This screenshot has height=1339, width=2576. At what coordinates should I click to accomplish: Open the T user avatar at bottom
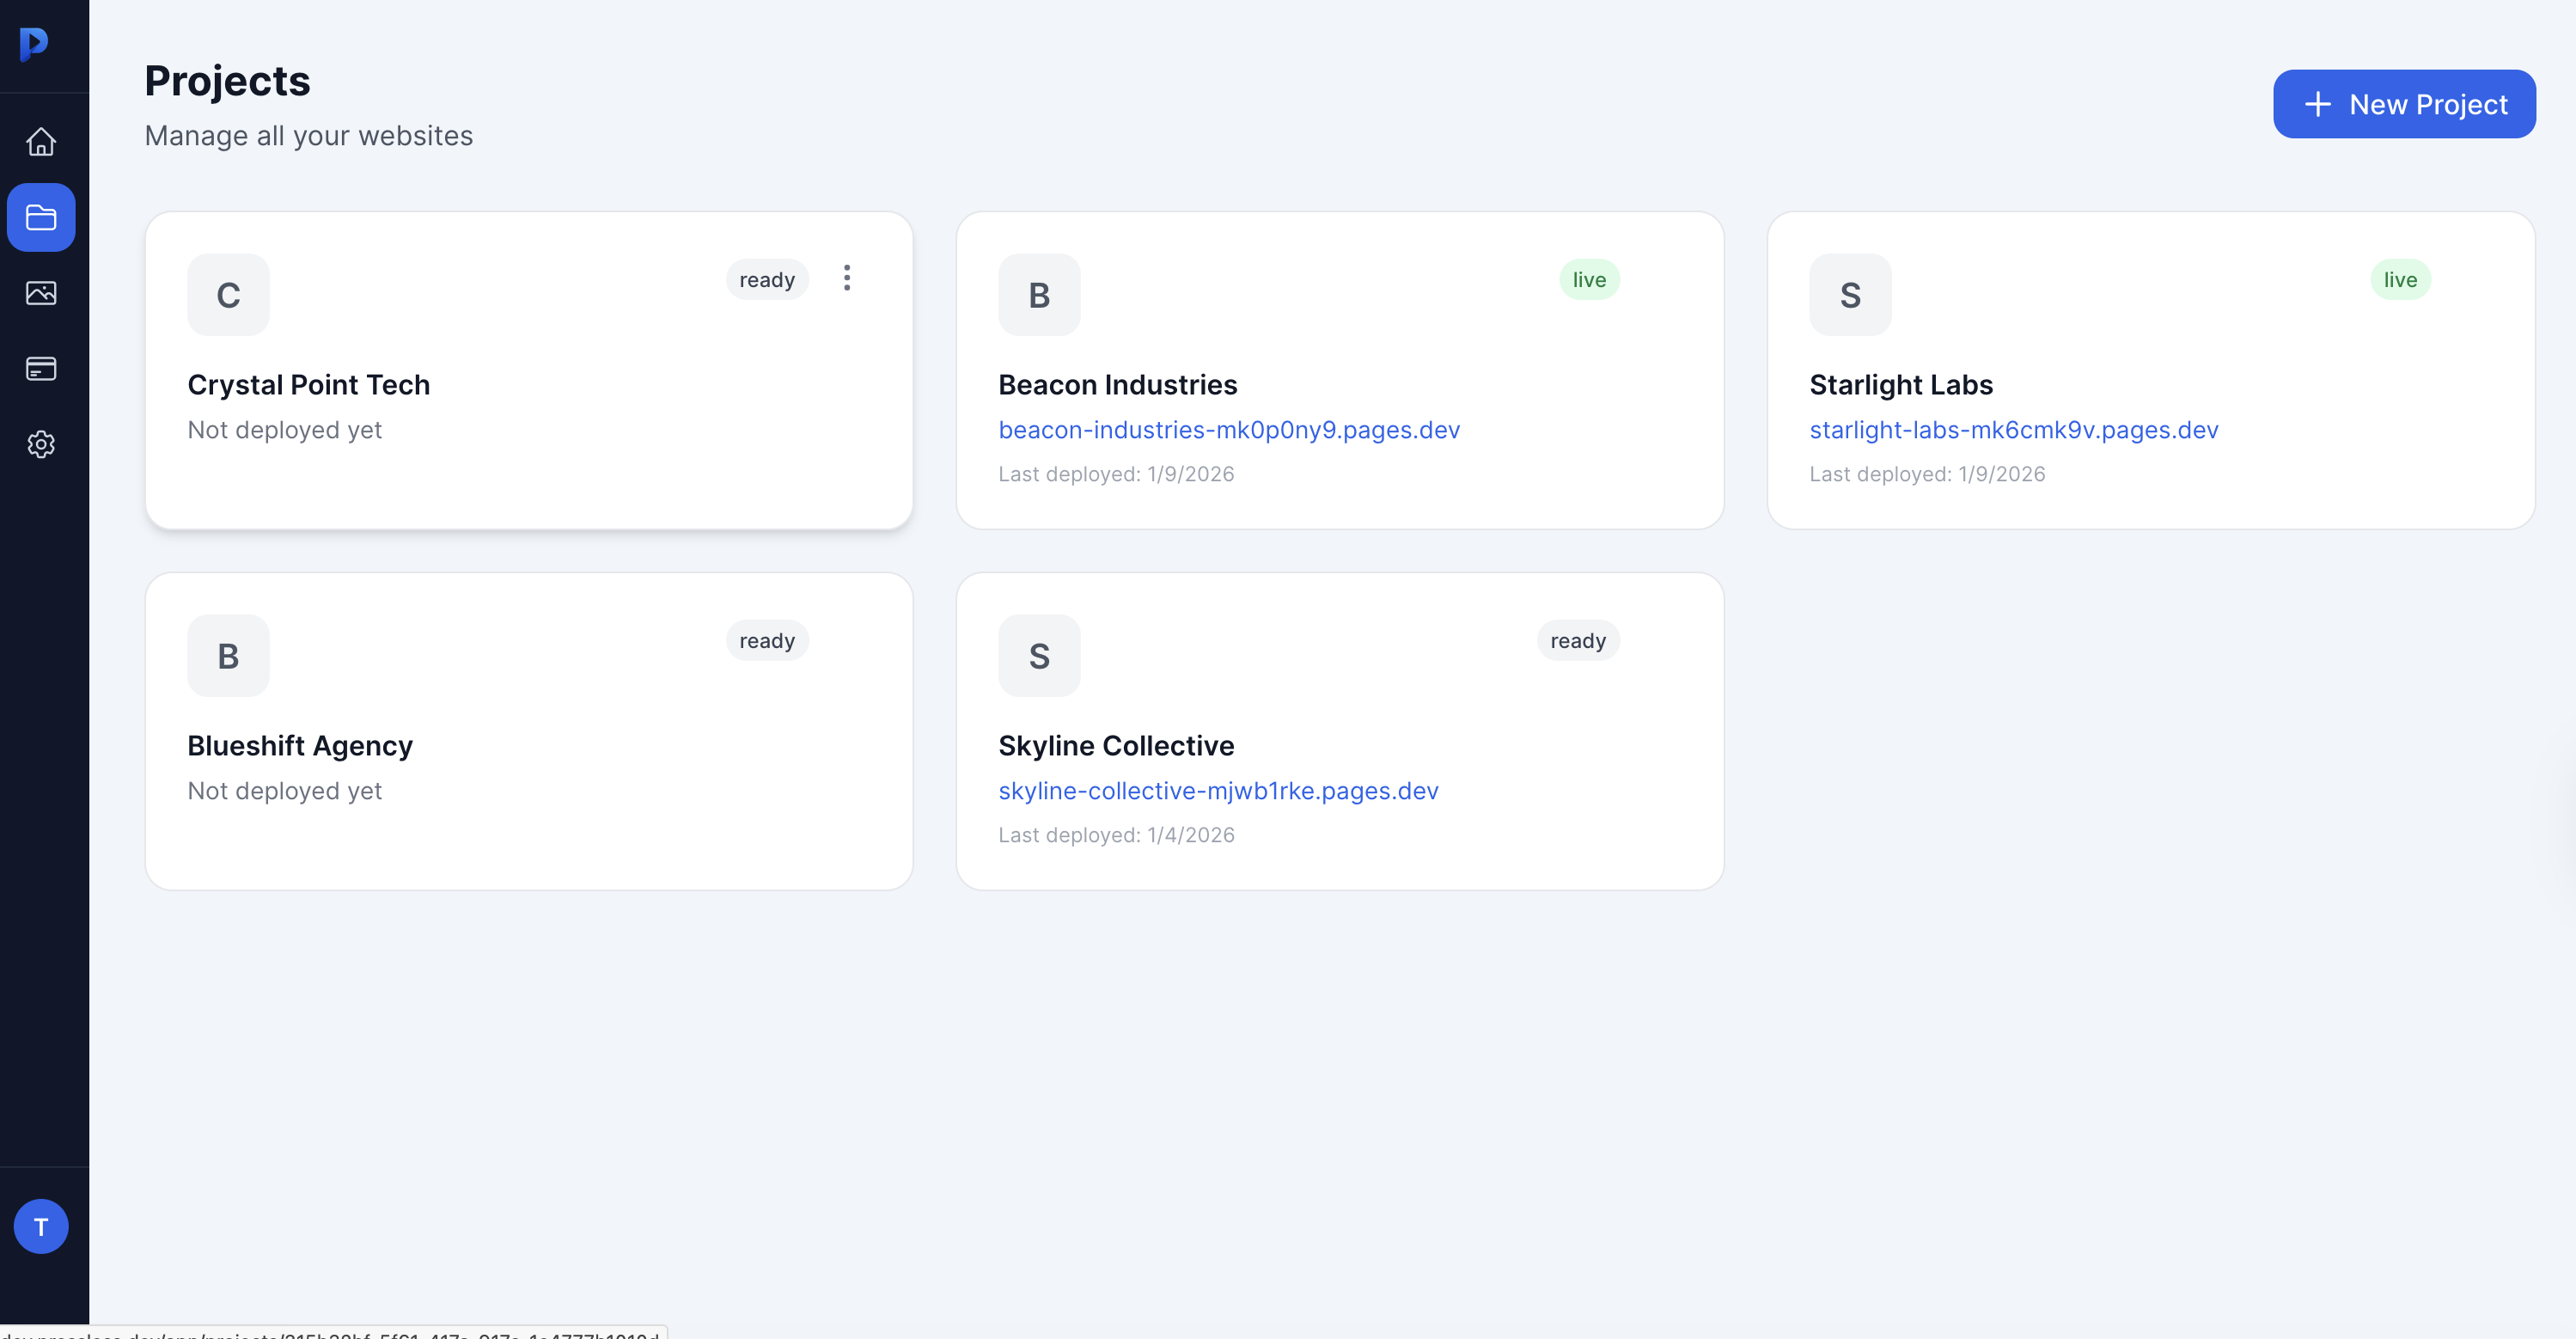(x=41, y=1226)
